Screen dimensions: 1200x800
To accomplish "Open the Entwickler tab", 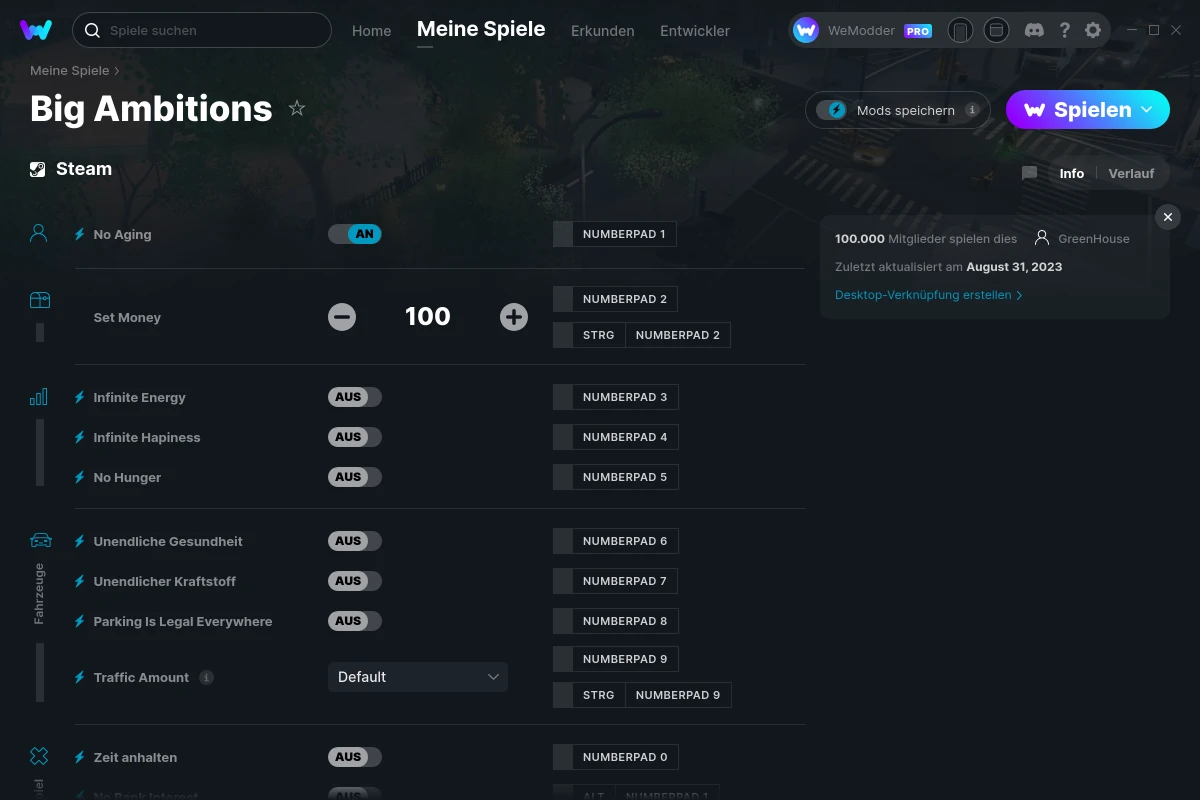I will point(695,31).
